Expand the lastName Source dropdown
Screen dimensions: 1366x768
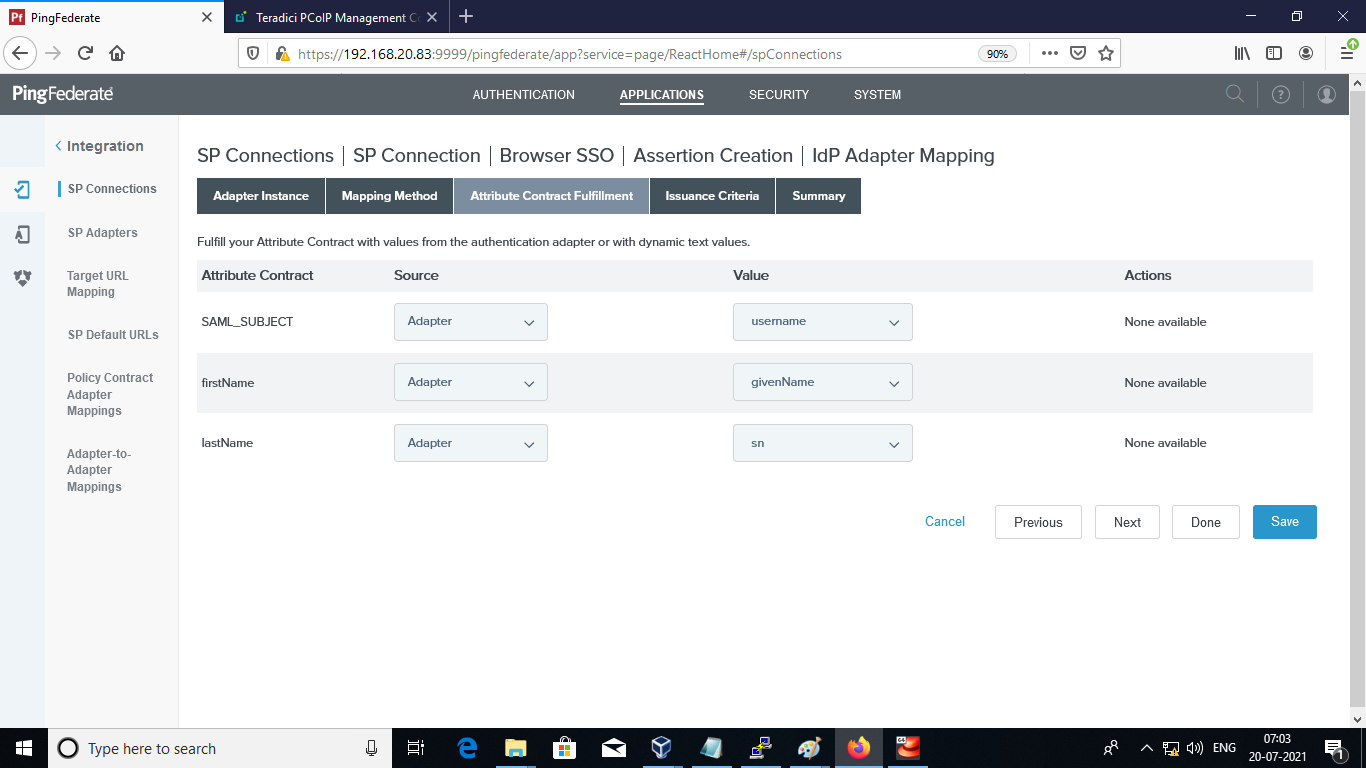(471, 443)
